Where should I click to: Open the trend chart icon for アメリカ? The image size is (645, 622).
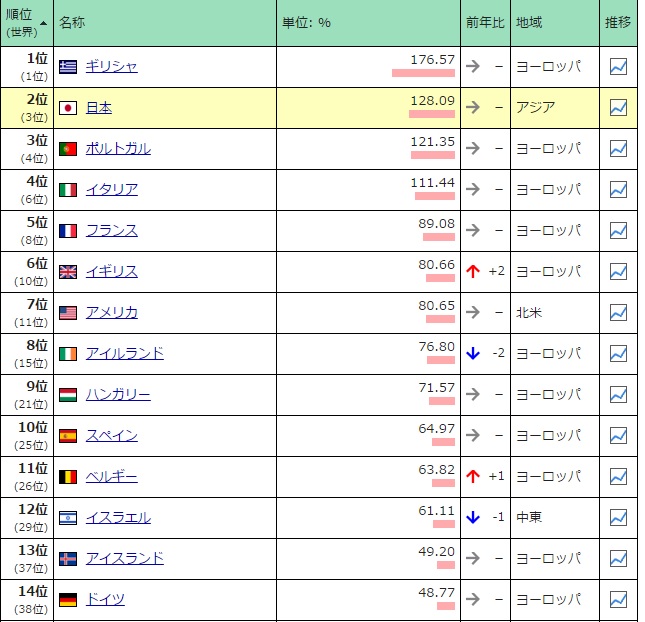click(x=618, y=313)
